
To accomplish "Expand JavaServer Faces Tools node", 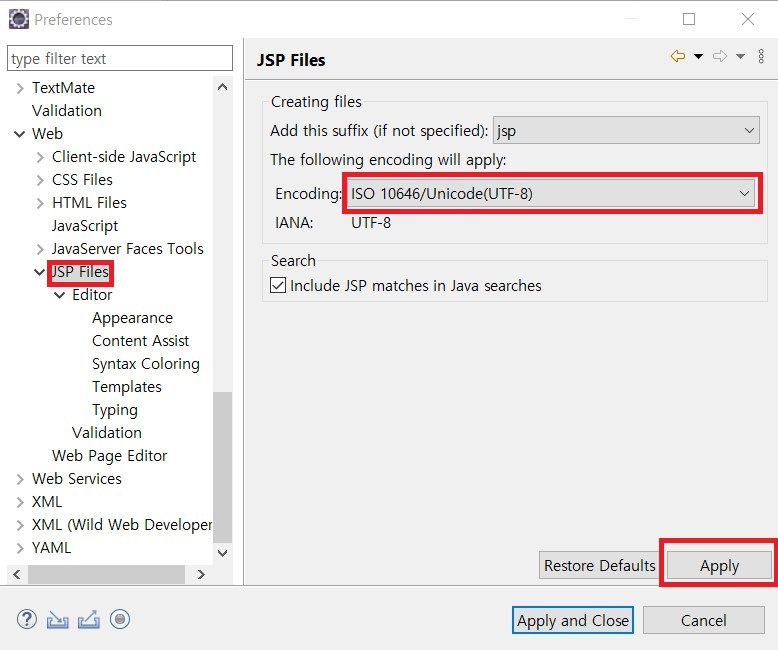I will click(40, 249).
